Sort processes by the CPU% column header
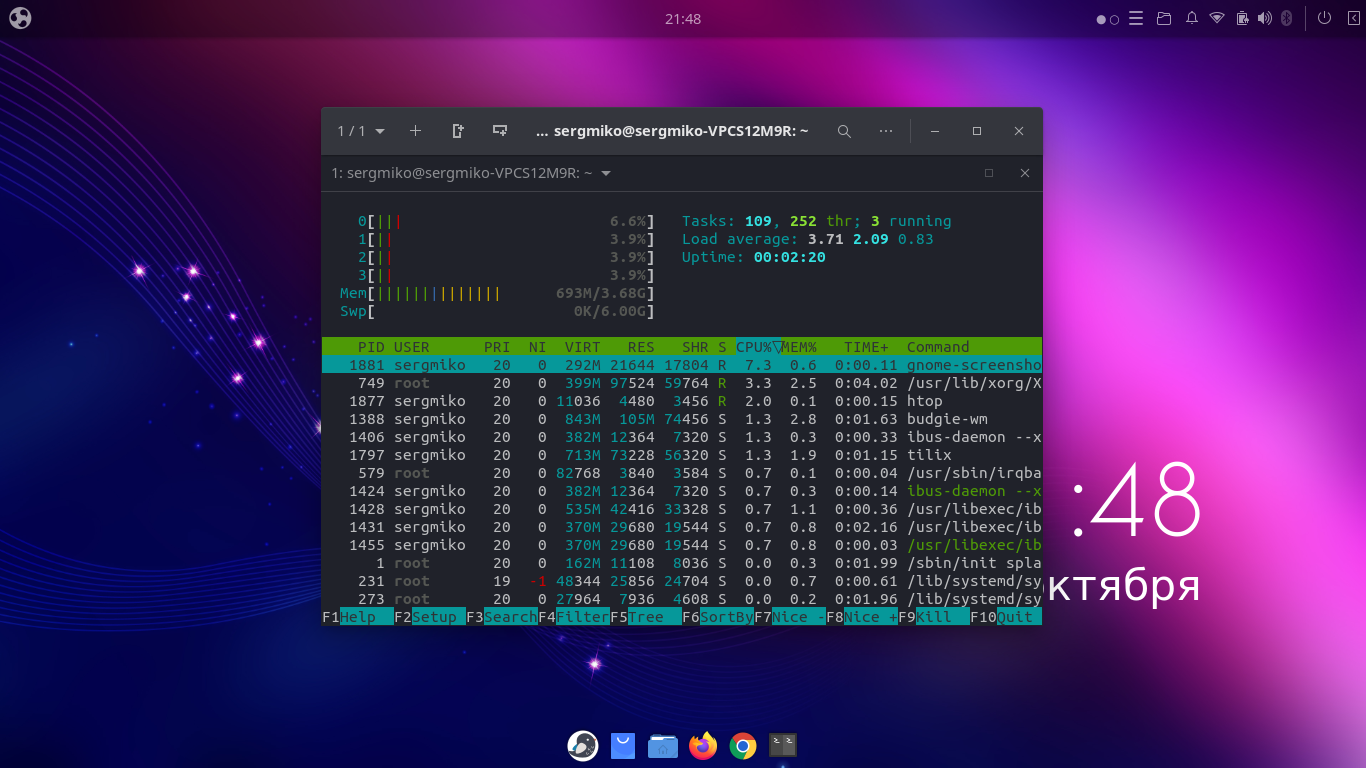 coord(754,347)
